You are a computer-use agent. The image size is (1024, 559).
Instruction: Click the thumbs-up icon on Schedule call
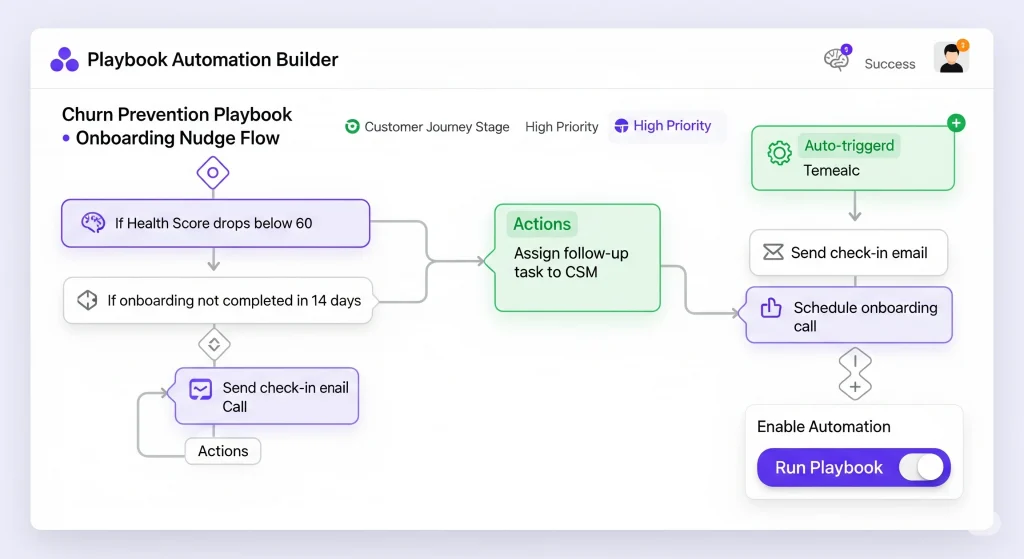(x=771, y=308)
